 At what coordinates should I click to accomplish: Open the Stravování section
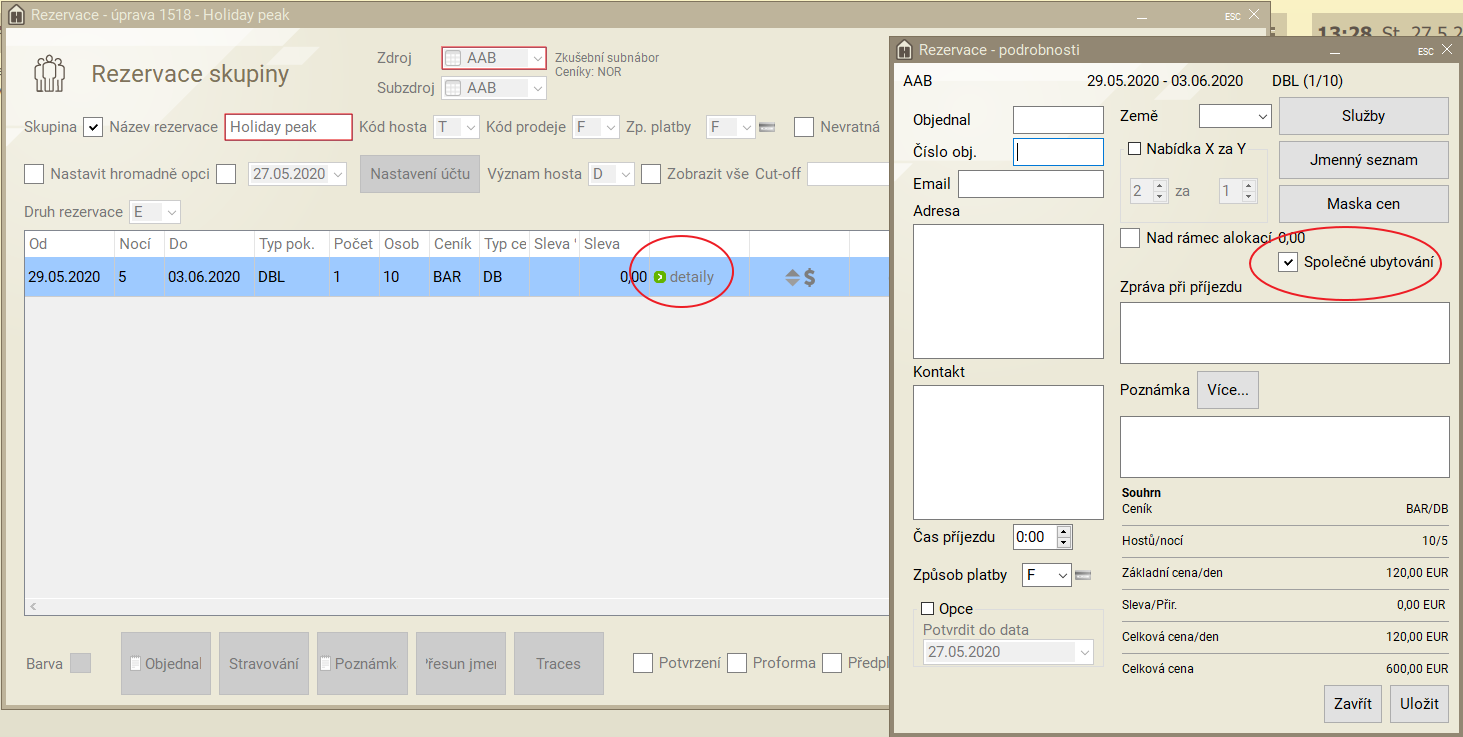click(264, 663)
